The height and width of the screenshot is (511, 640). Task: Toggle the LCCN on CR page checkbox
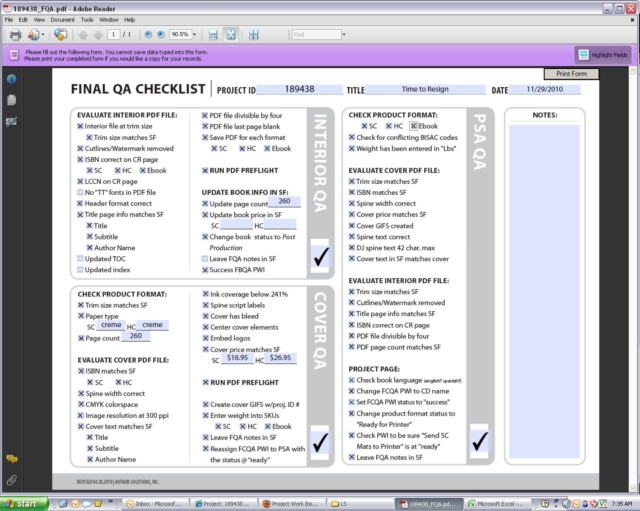[x=80, y=181]
